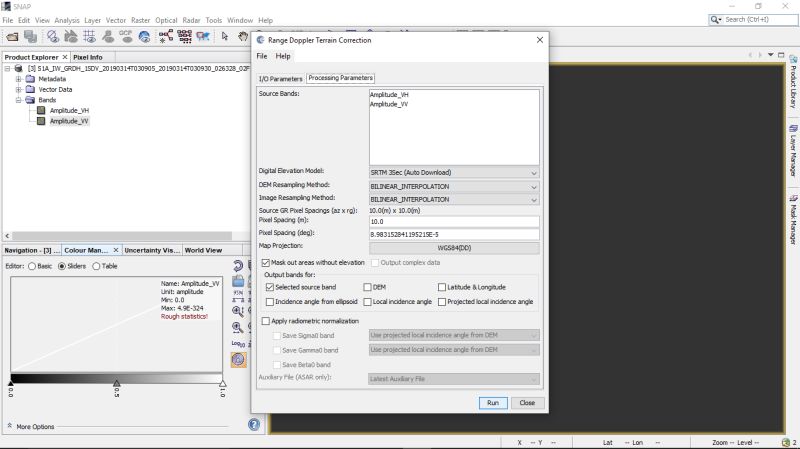Open the Digital Elevation Model dropdown
800x449 pixels.
(454, 173)
